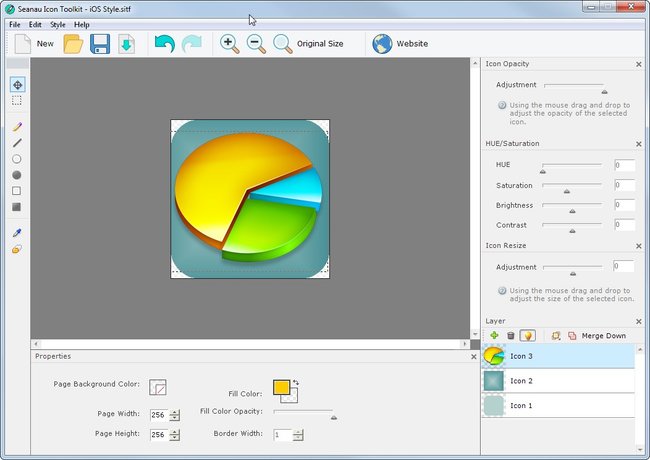Zoom in with the plus magnifier
This screenshot has width=650, height=460.
(x=229, y=44)
